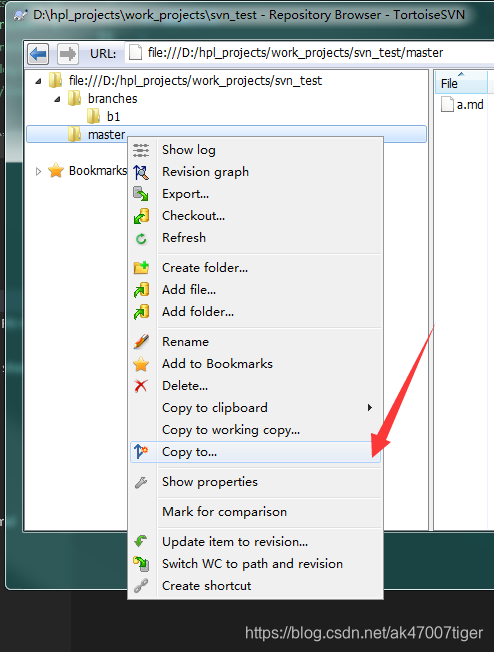This screenshot has height=652, width=494.
Task: Select Copy to... menu entry
Action: pos(255,452)
